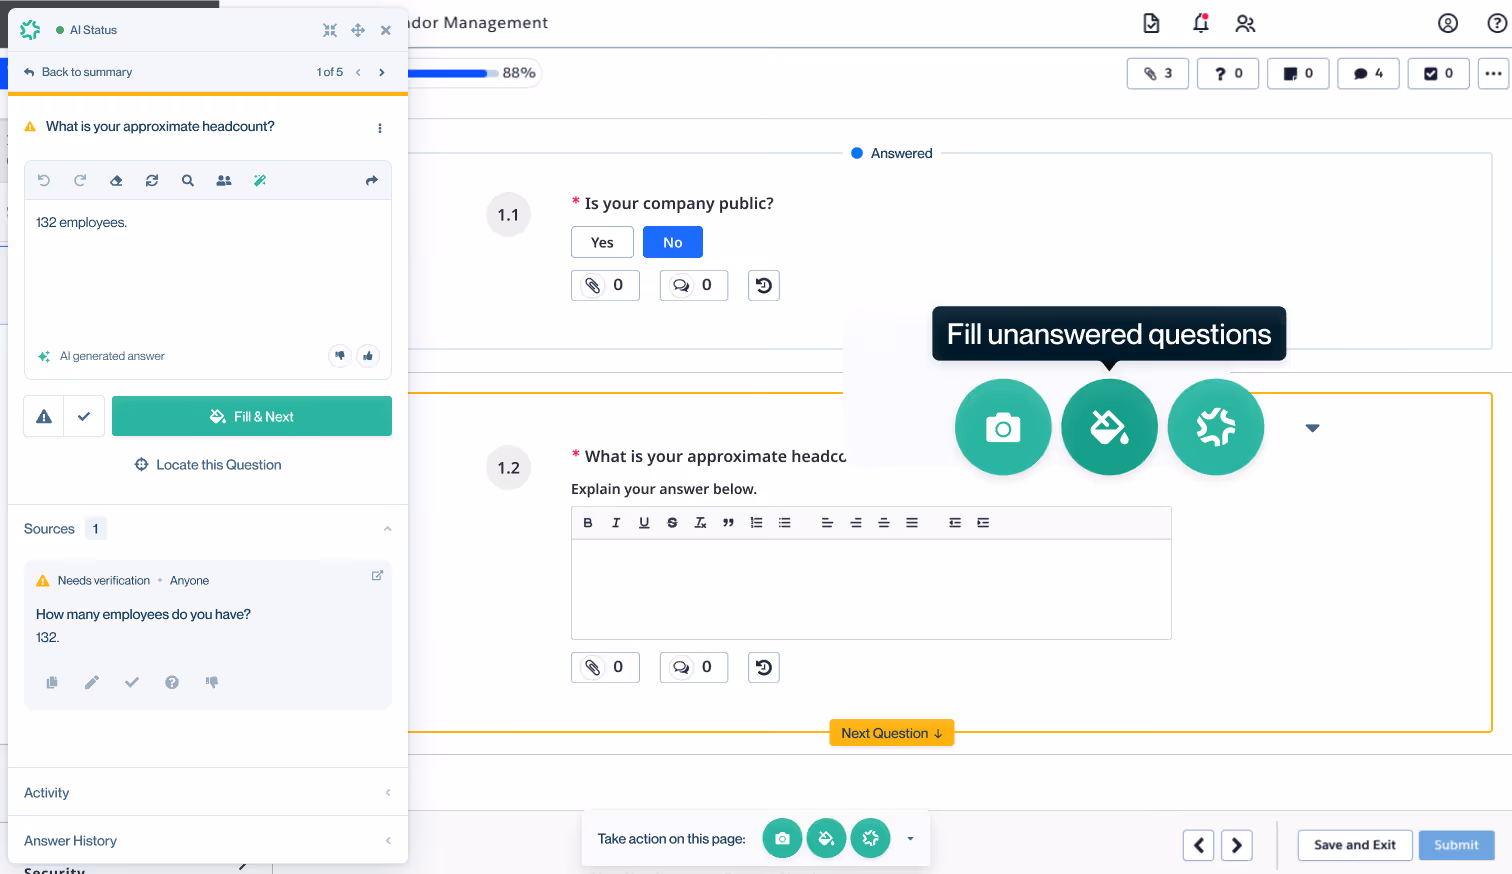Screen dimensions: 1512x874
Task: Toggle underline formatting in the answer editor
Action: [x=644, y=523]
